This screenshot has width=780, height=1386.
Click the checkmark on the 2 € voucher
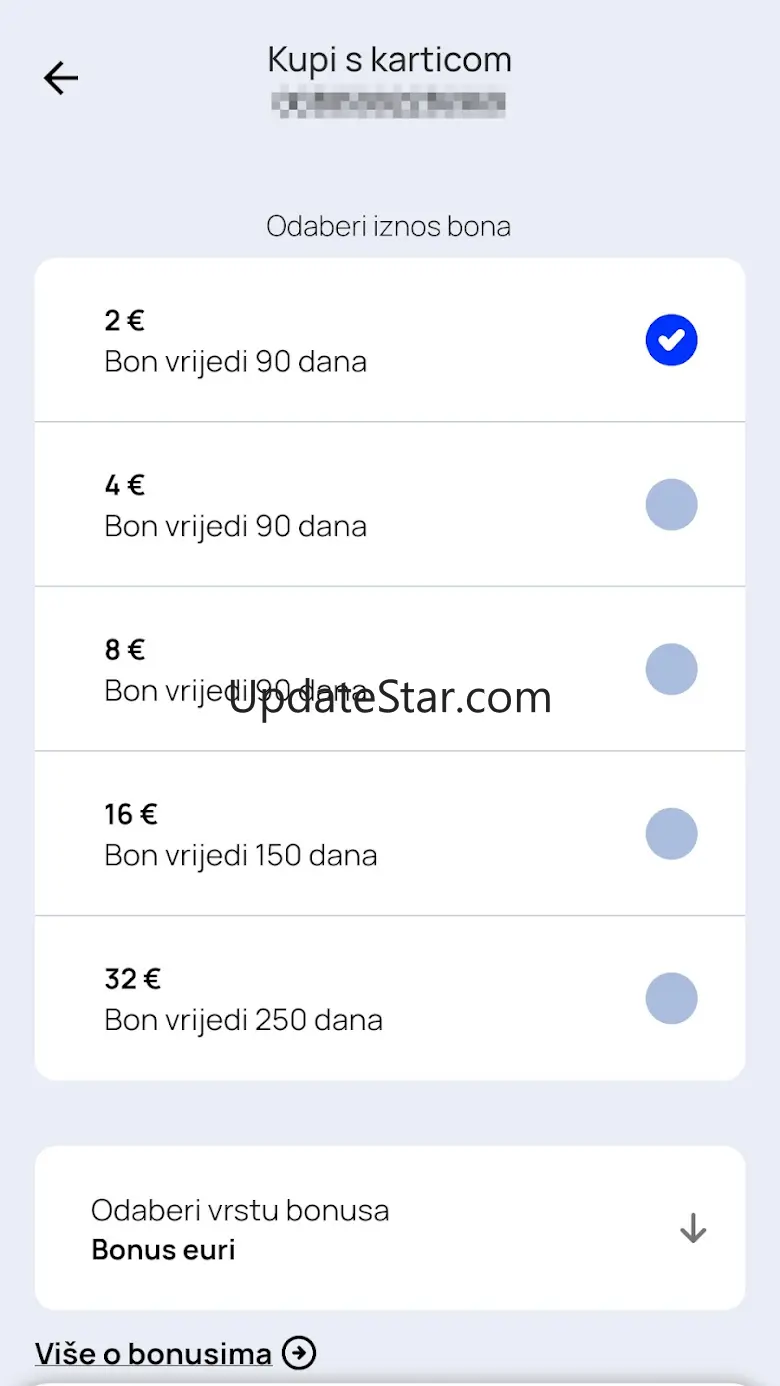[x=671, y=340]
